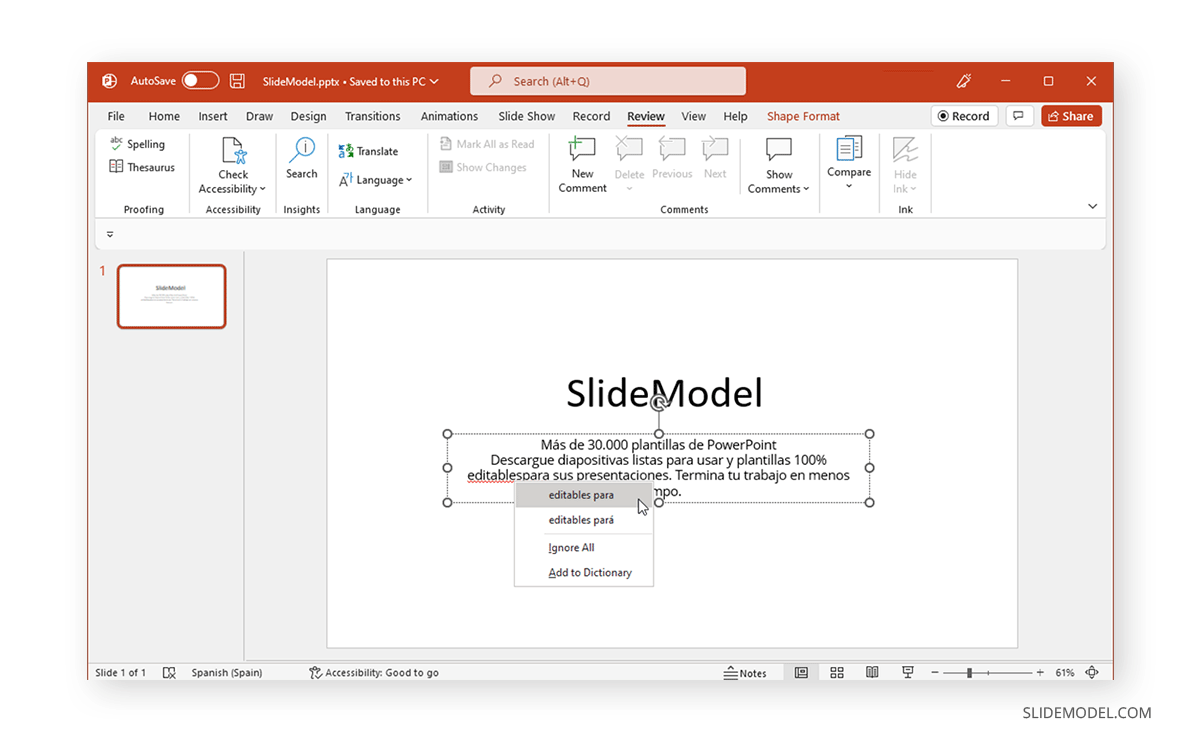Collapse the ribbon with the chevron

(1092, 205)
